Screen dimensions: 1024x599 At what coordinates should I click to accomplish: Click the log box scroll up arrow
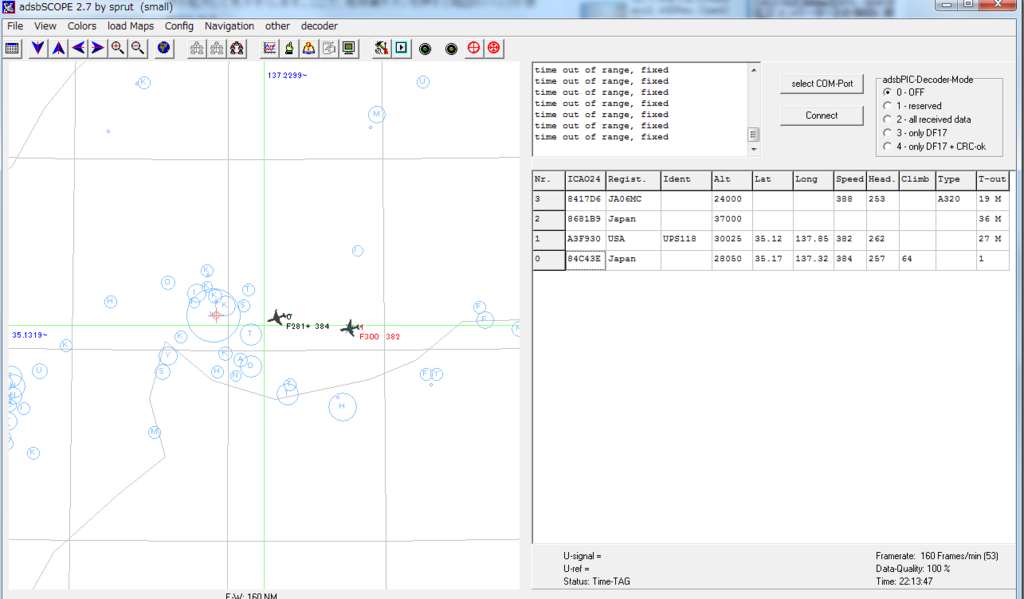tap(754, 70)
